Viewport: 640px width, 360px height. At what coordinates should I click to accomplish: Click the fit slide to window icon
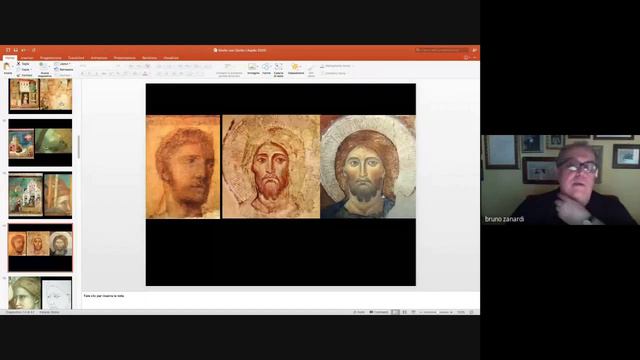[x=472, y=312]
